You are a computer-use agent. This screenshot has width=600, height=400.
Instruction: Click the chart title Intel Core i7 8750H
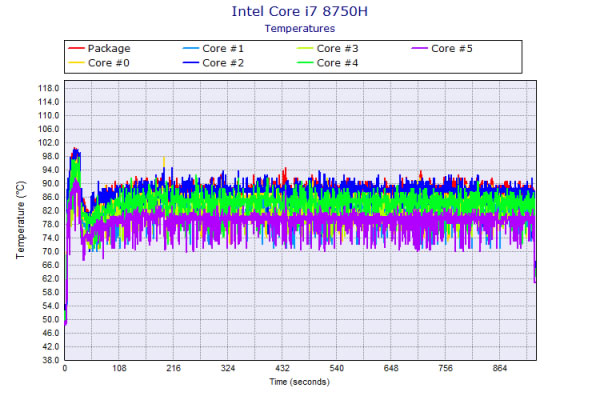300,11
